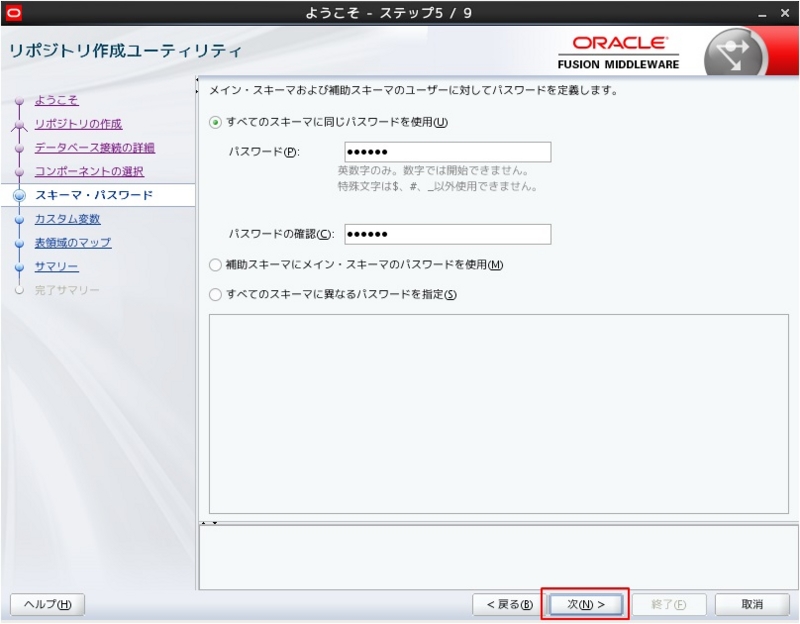Click the 表領域のマップ step bullet icon
This screenshot has width=800, height=624.
pyautogui.click(x=19, y=244)
